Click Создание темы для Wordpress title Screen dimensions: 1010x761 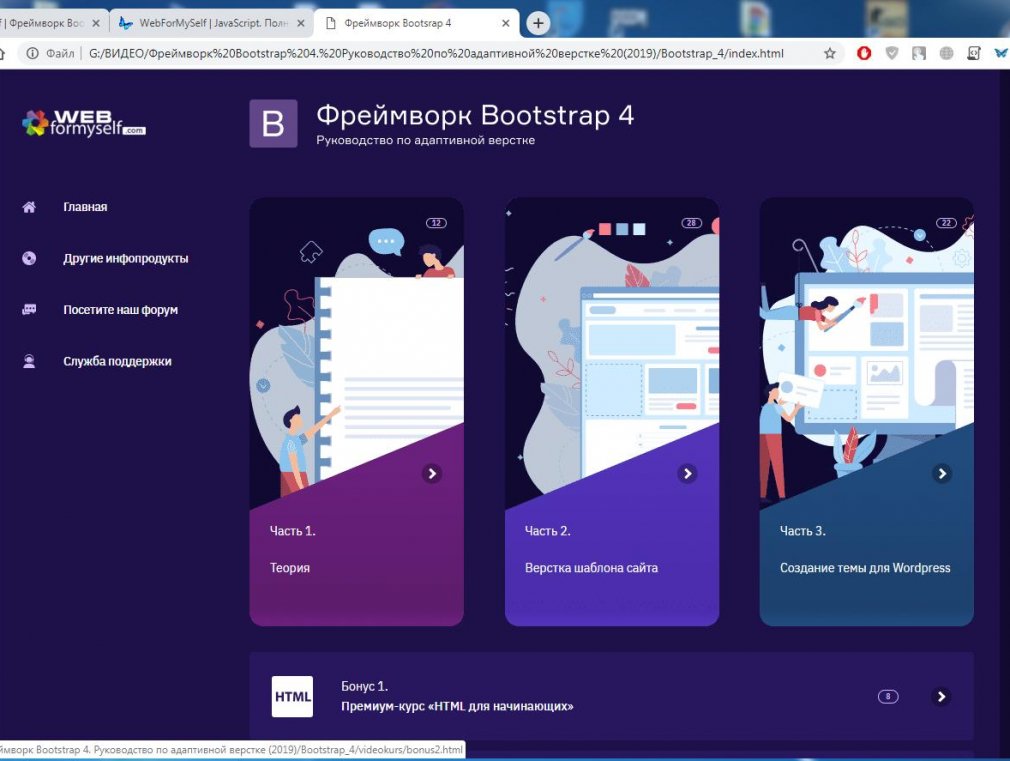tap(865, 568)
